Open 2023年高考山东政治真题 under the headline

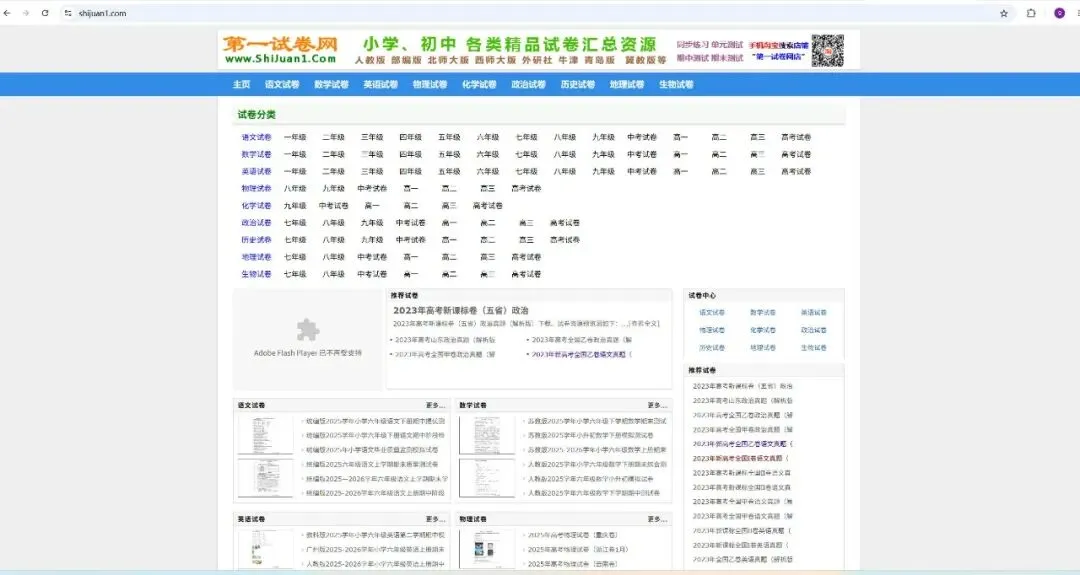[445, 339]
